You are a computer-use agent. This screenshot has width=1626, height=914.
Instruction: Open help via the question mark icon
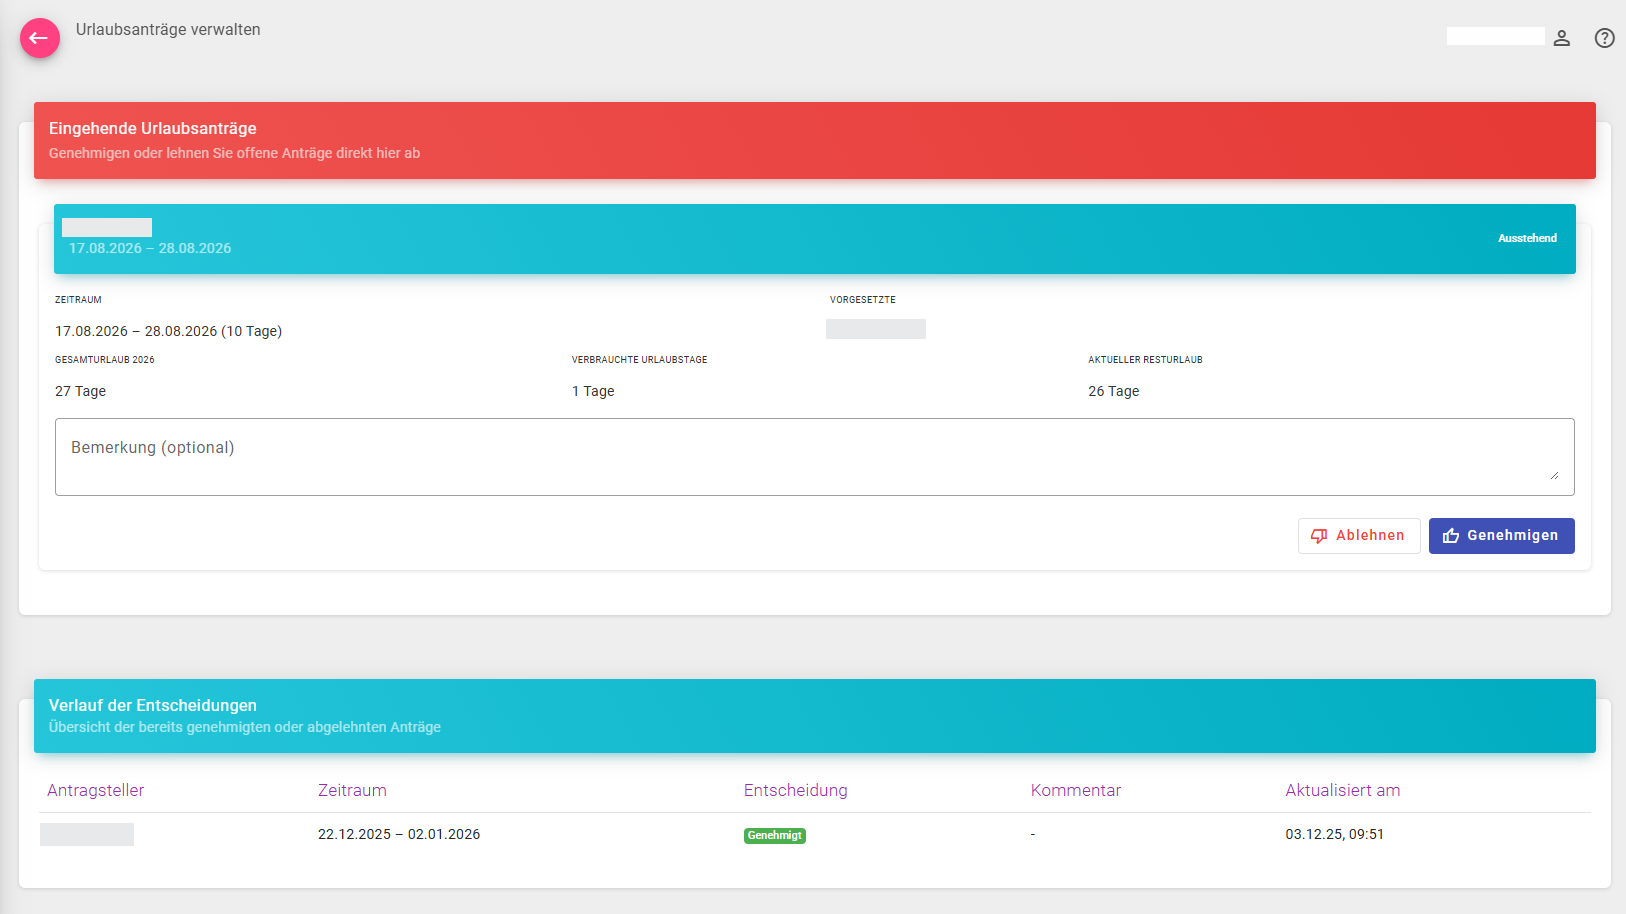tap(1604, 38)
